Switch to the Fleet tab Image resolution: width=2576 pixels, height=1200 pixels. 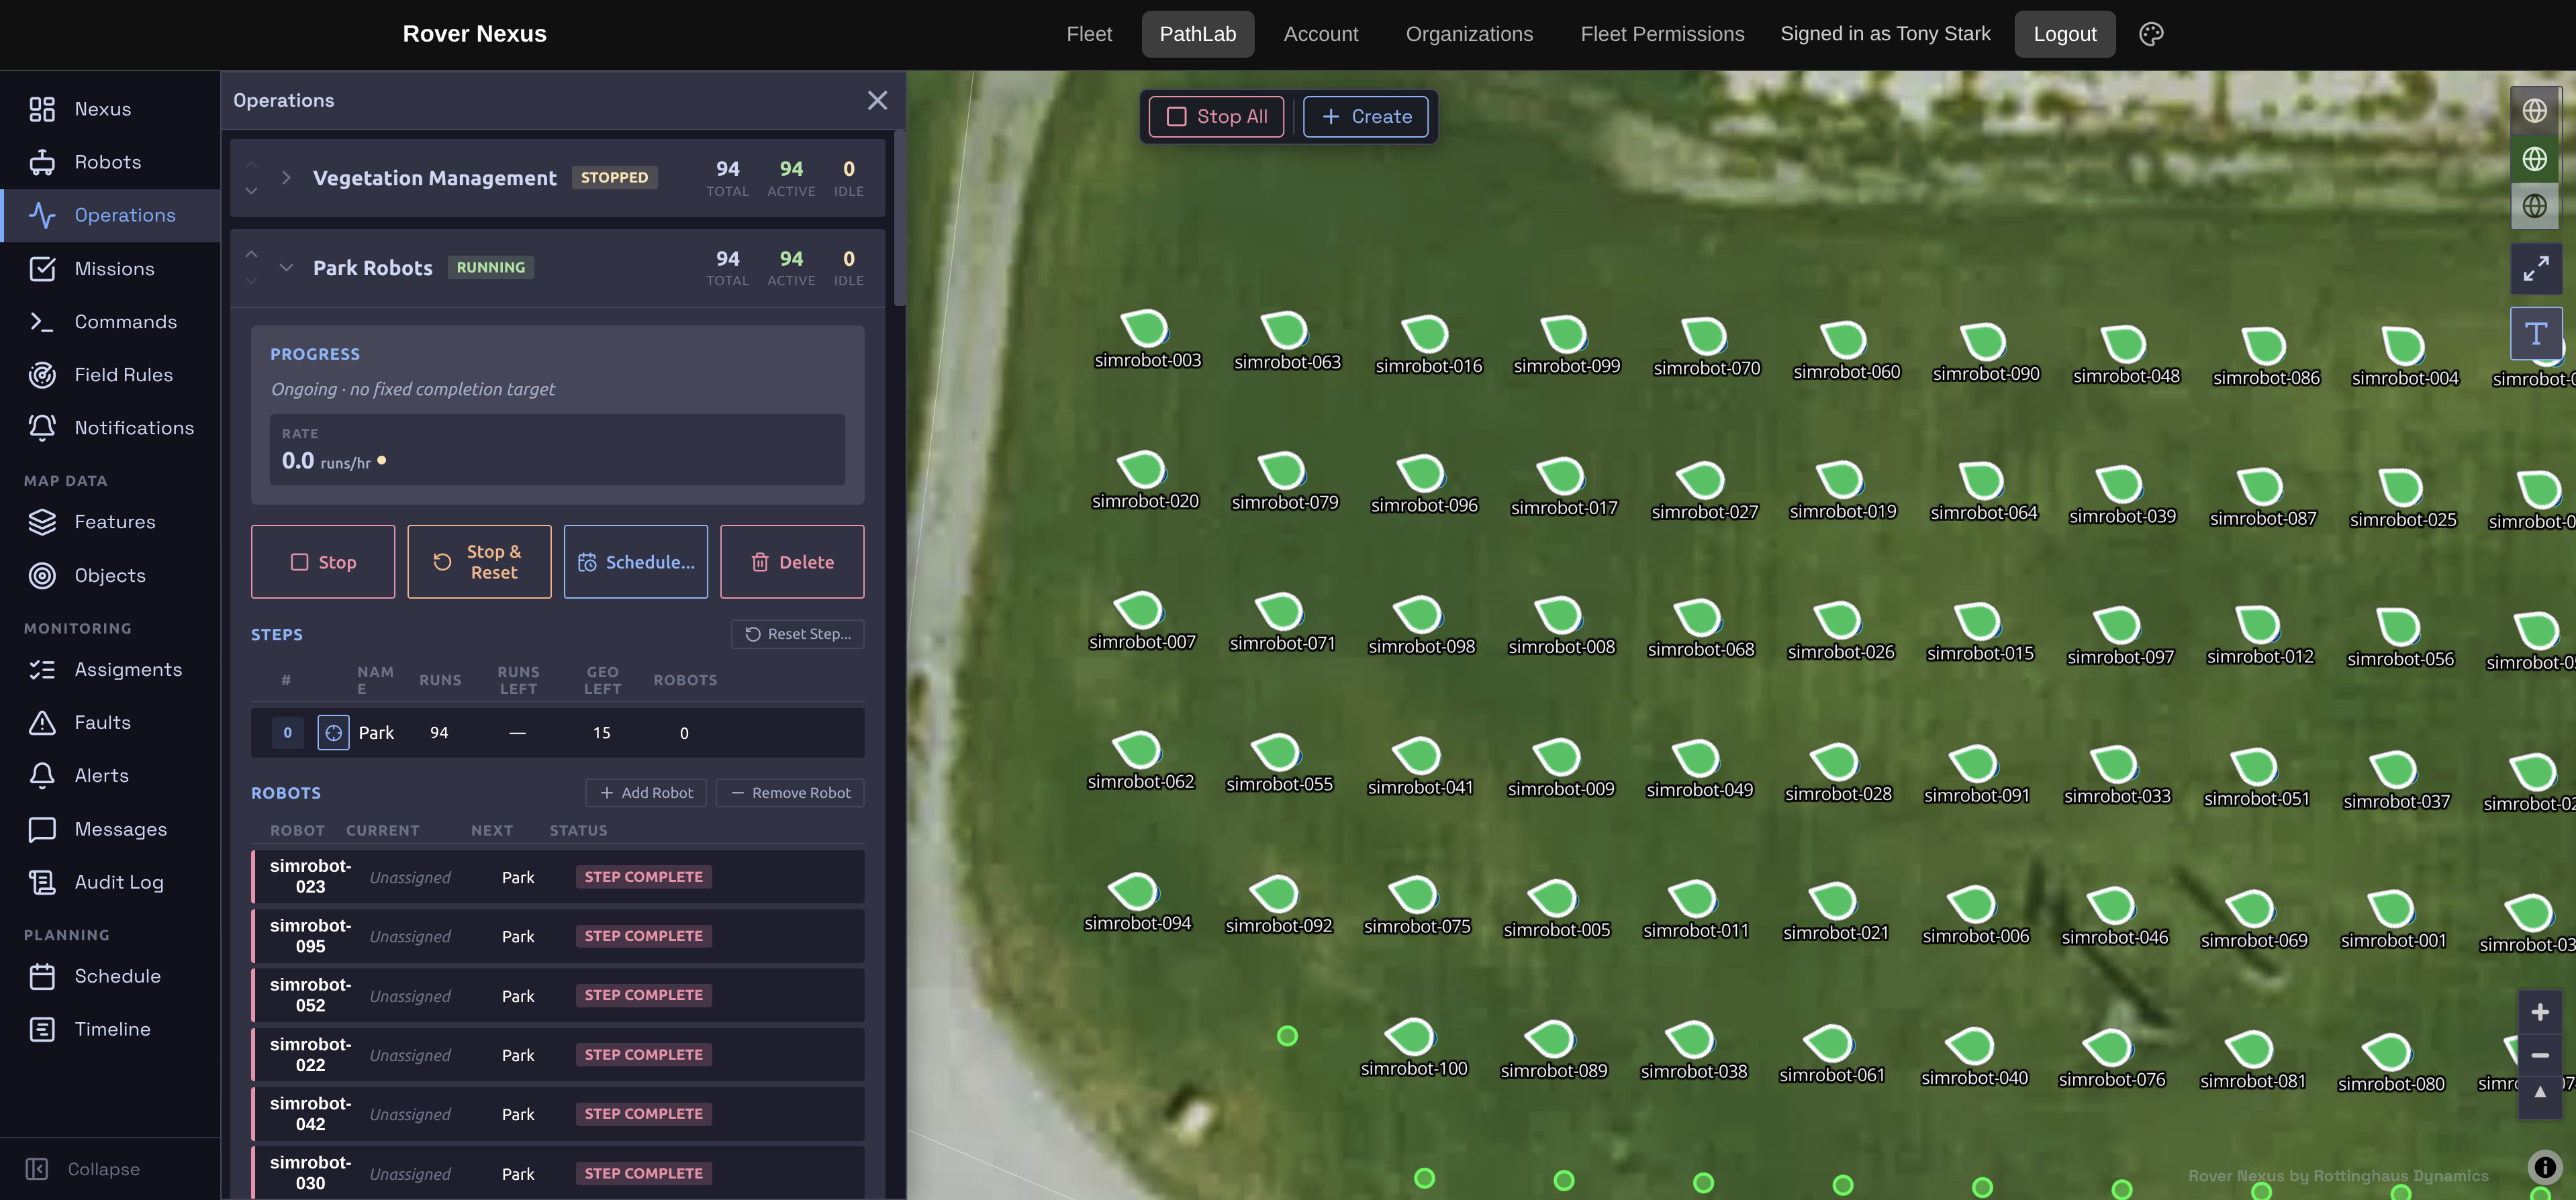[1089, 34]
